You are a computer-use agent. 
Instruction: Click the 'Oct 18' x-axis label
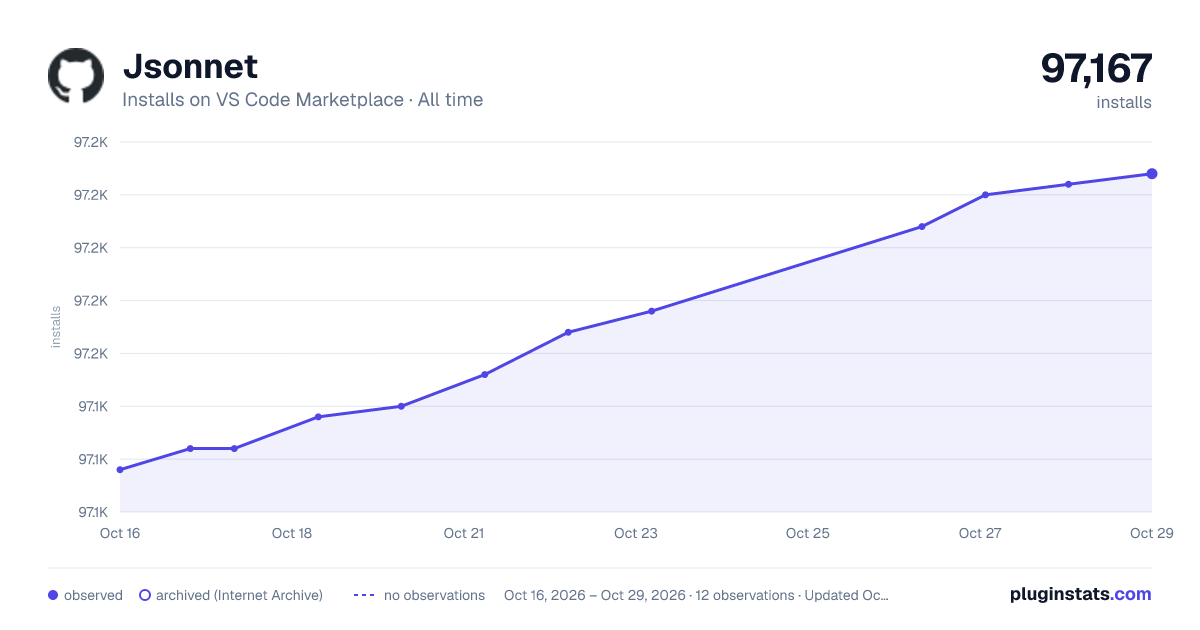292,533
